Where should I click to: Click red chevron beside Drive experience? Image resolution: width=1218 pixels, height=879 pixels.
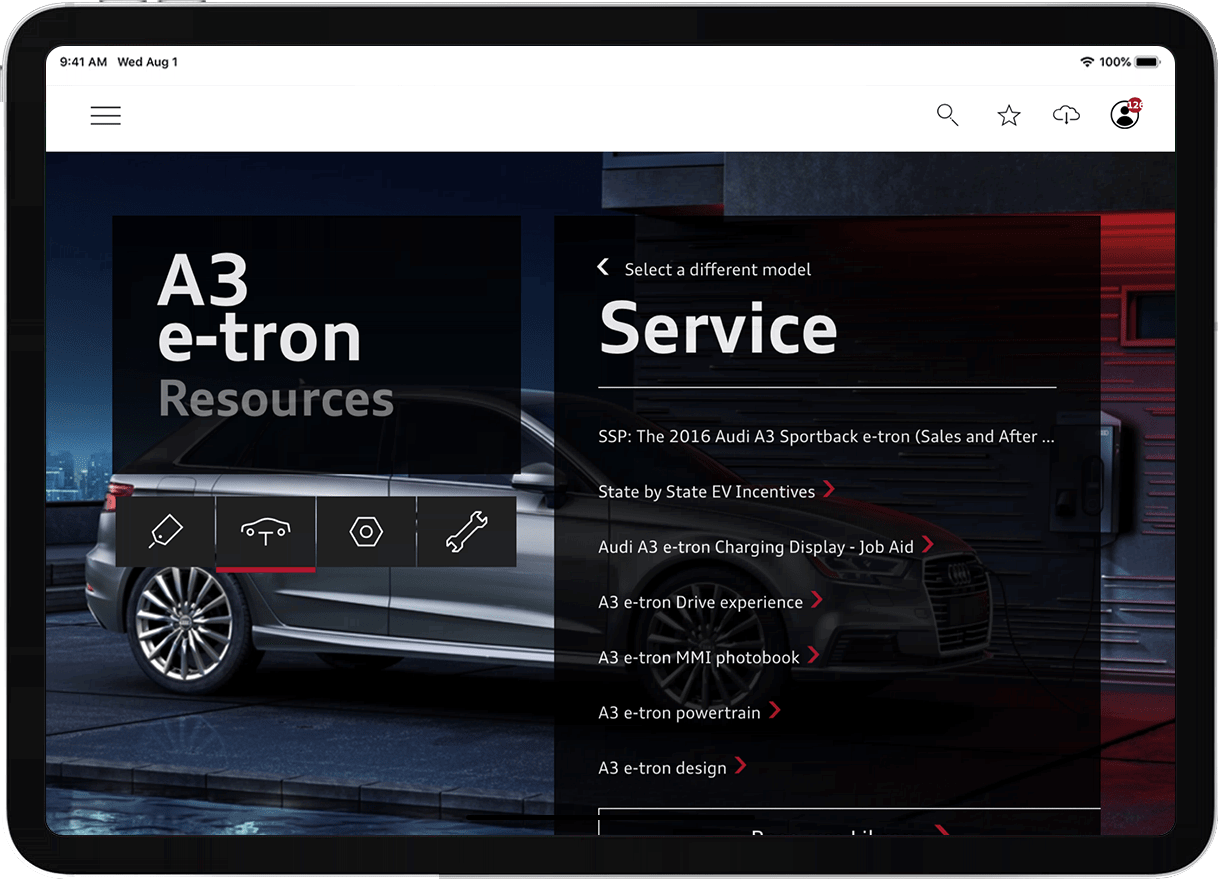tap(817, 599)
